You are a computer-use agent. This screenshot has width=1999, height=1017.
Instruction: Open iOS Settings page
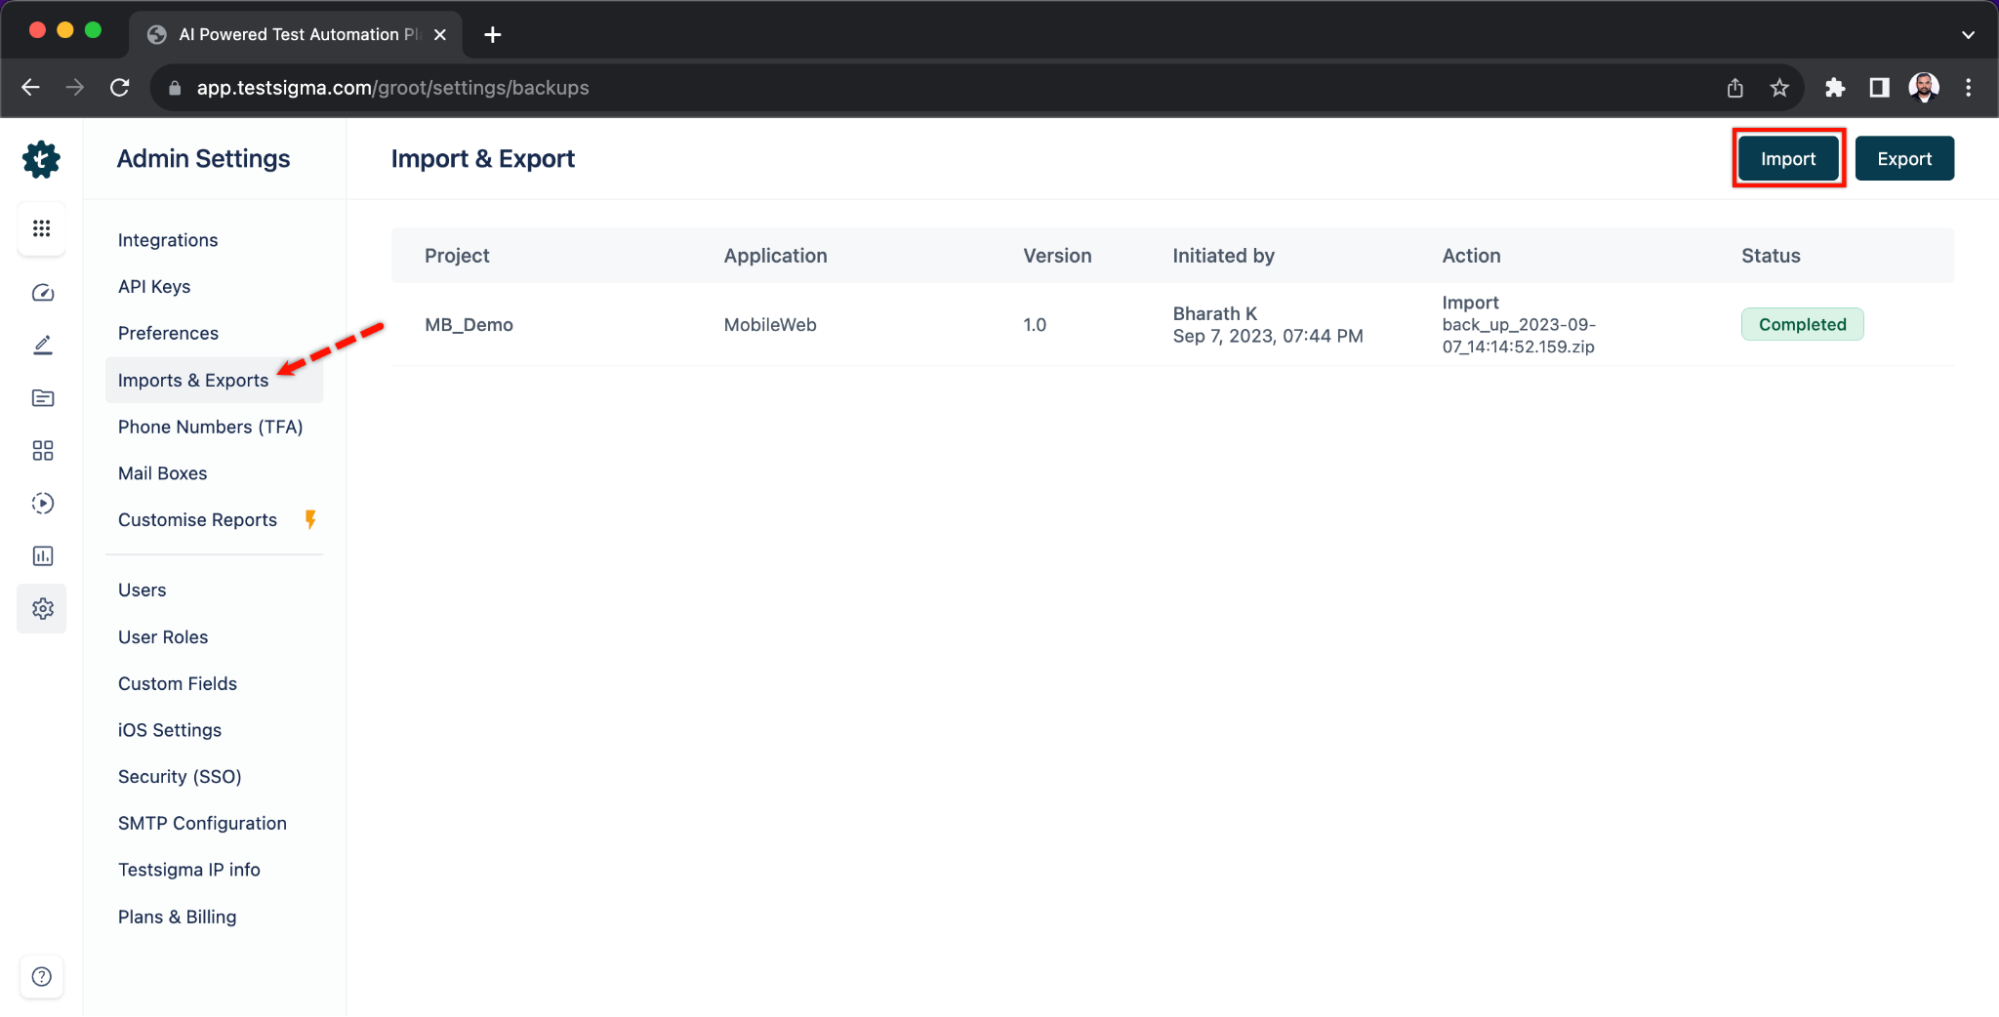click(x=170, y=730)
